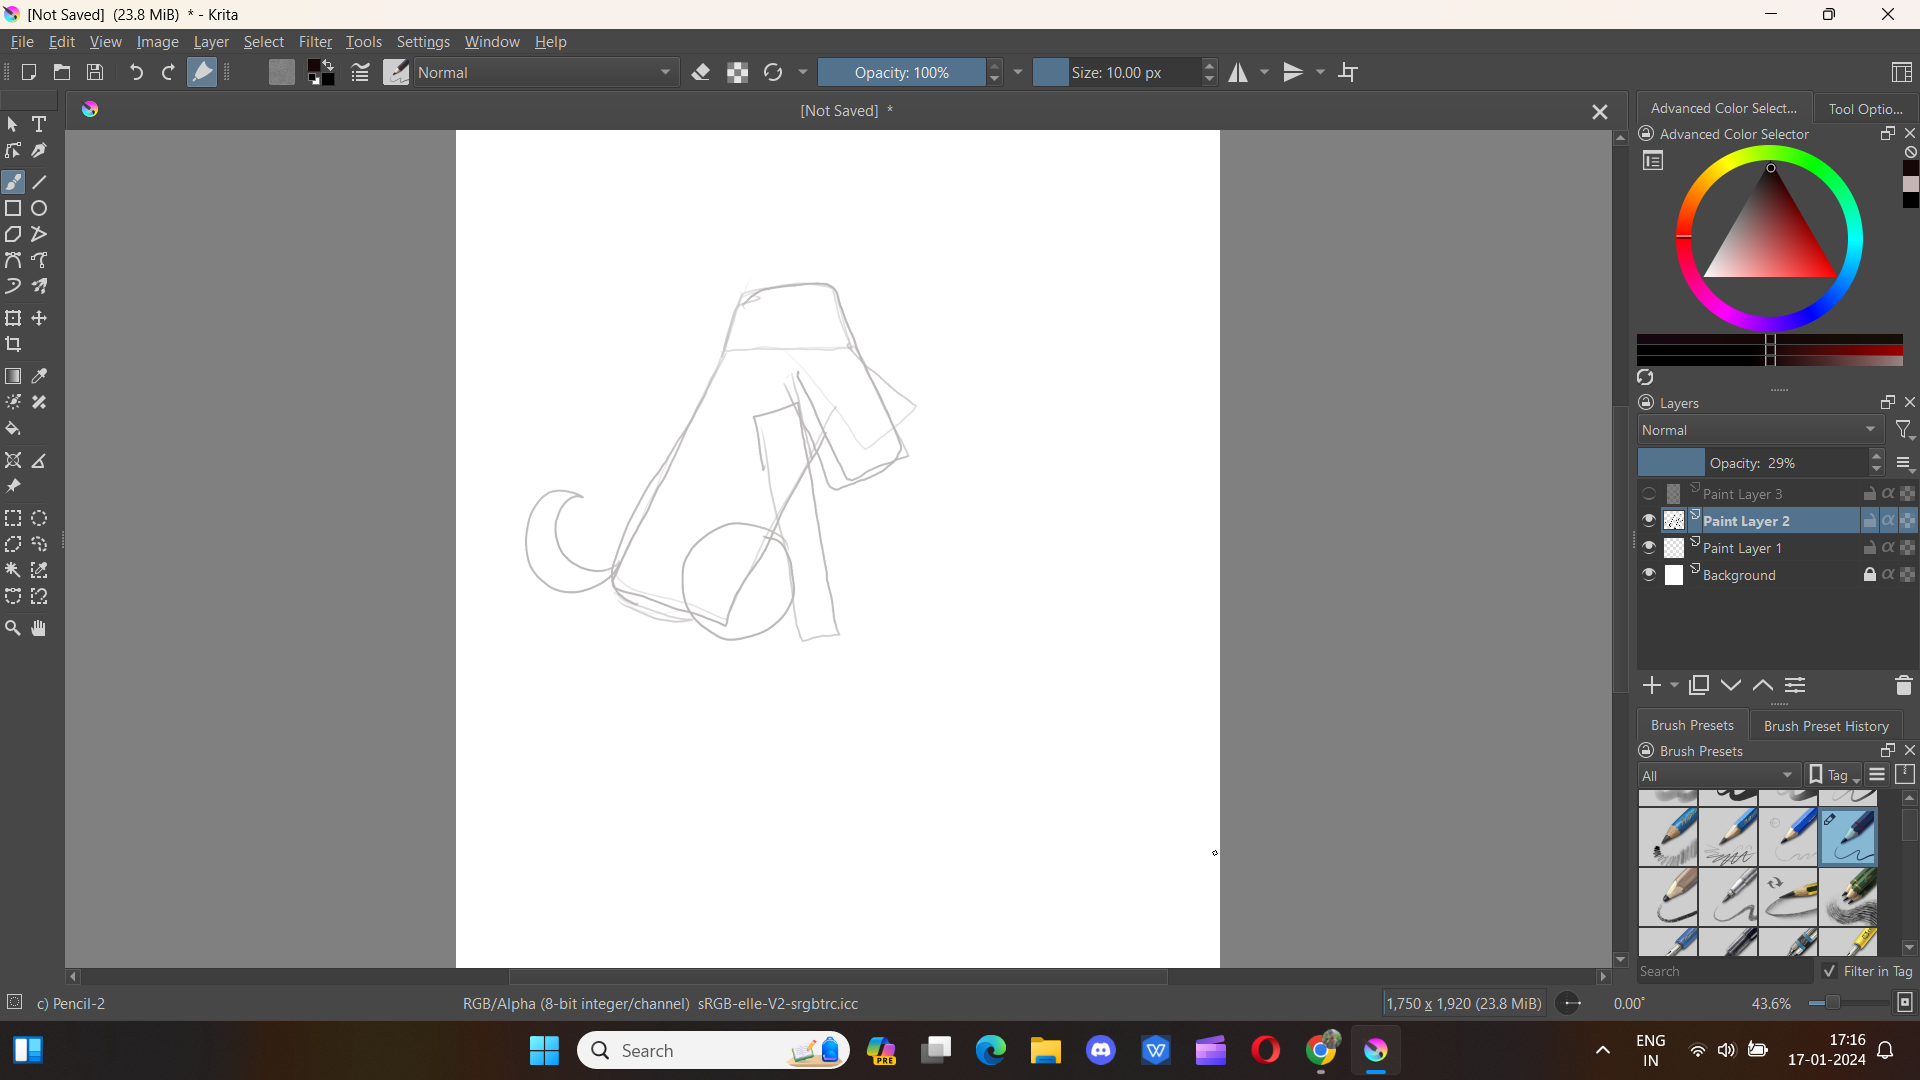This screenshot has width=1920, height=1080.
Task: Open the layer blending mode dropdown
Action: tap(1759, 430)
